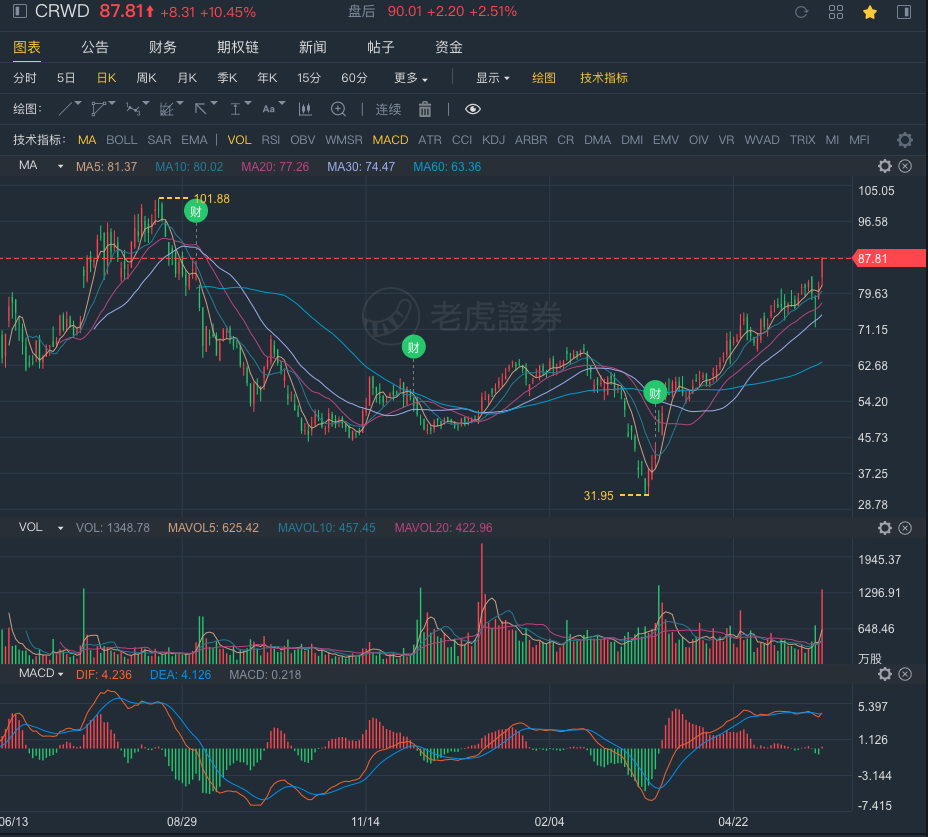The height and width of the screenshot is (837, 928).
Task: Close the VOL indicator panel
Action: click(905, 528)
